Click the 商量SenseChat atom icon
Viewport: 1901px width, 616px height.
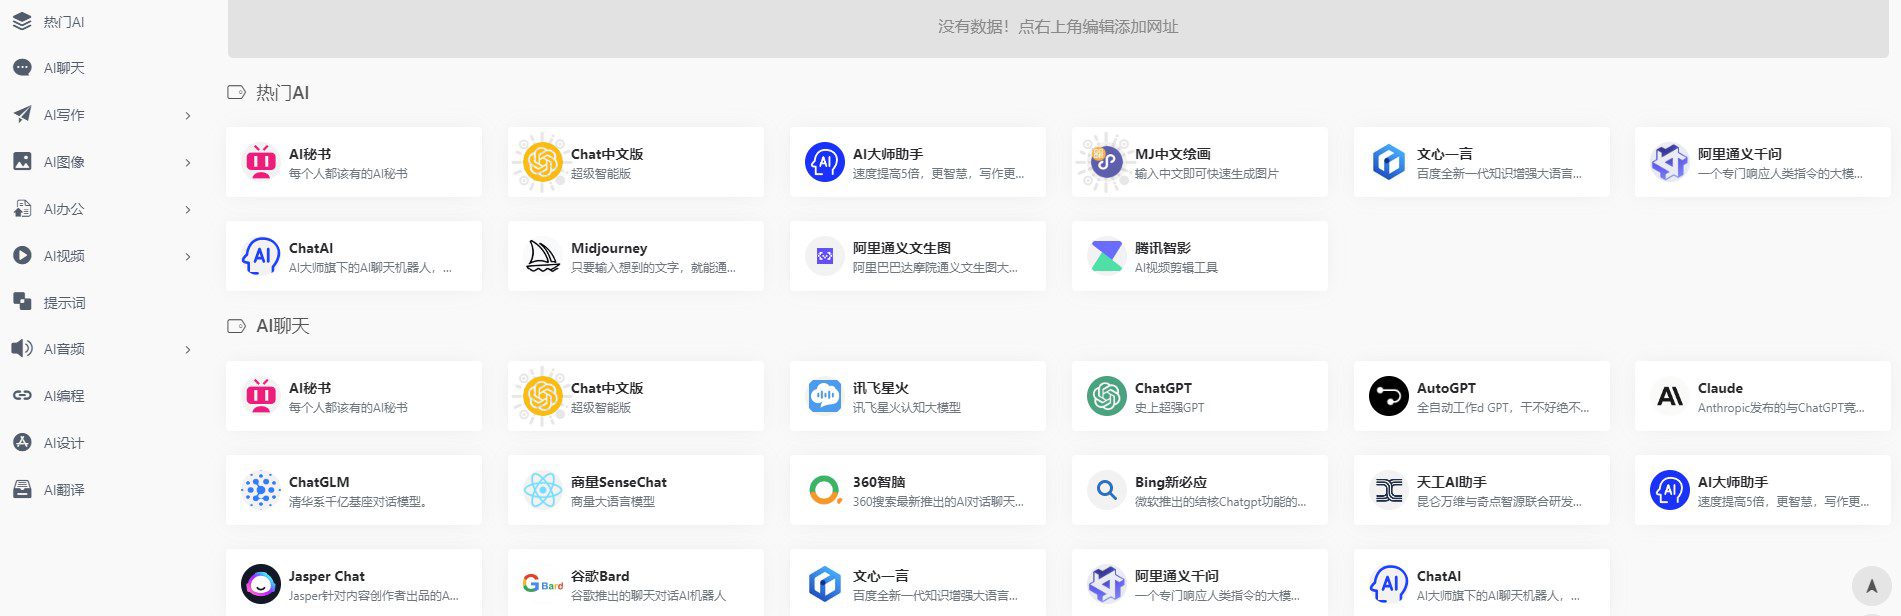tap(542, 490)
